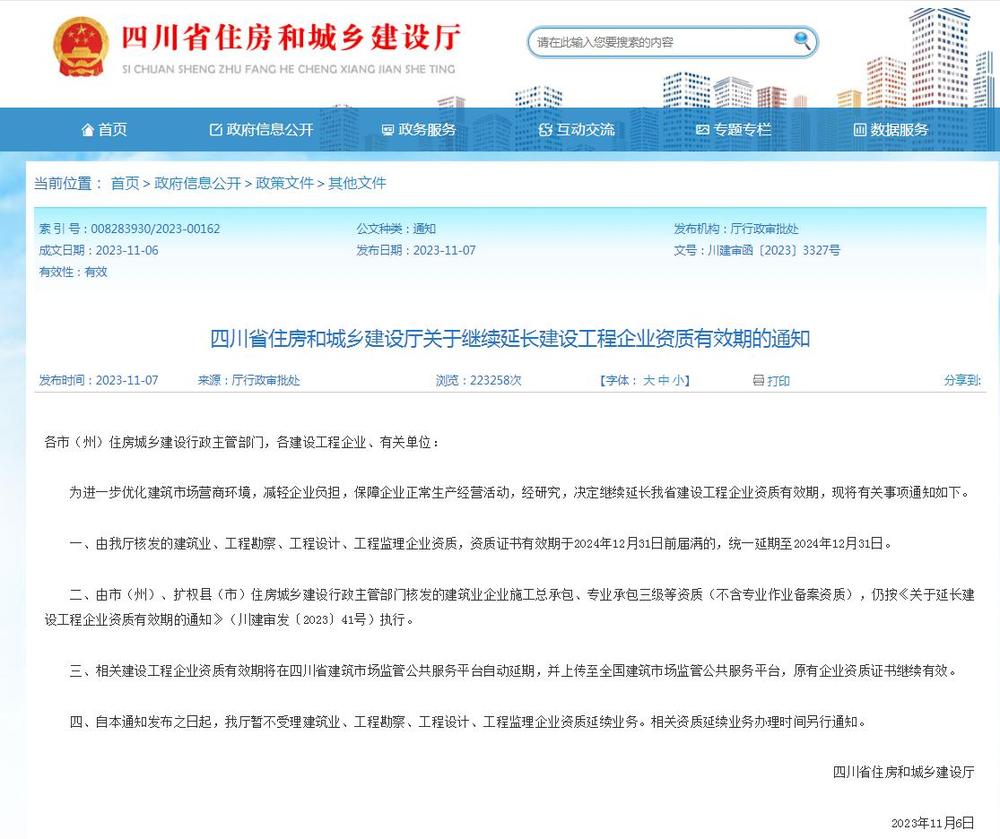Viewport: 1000px width, 839px height.
Task: Go to 政策文件 breadcrumb link
Action: [285, 183]
